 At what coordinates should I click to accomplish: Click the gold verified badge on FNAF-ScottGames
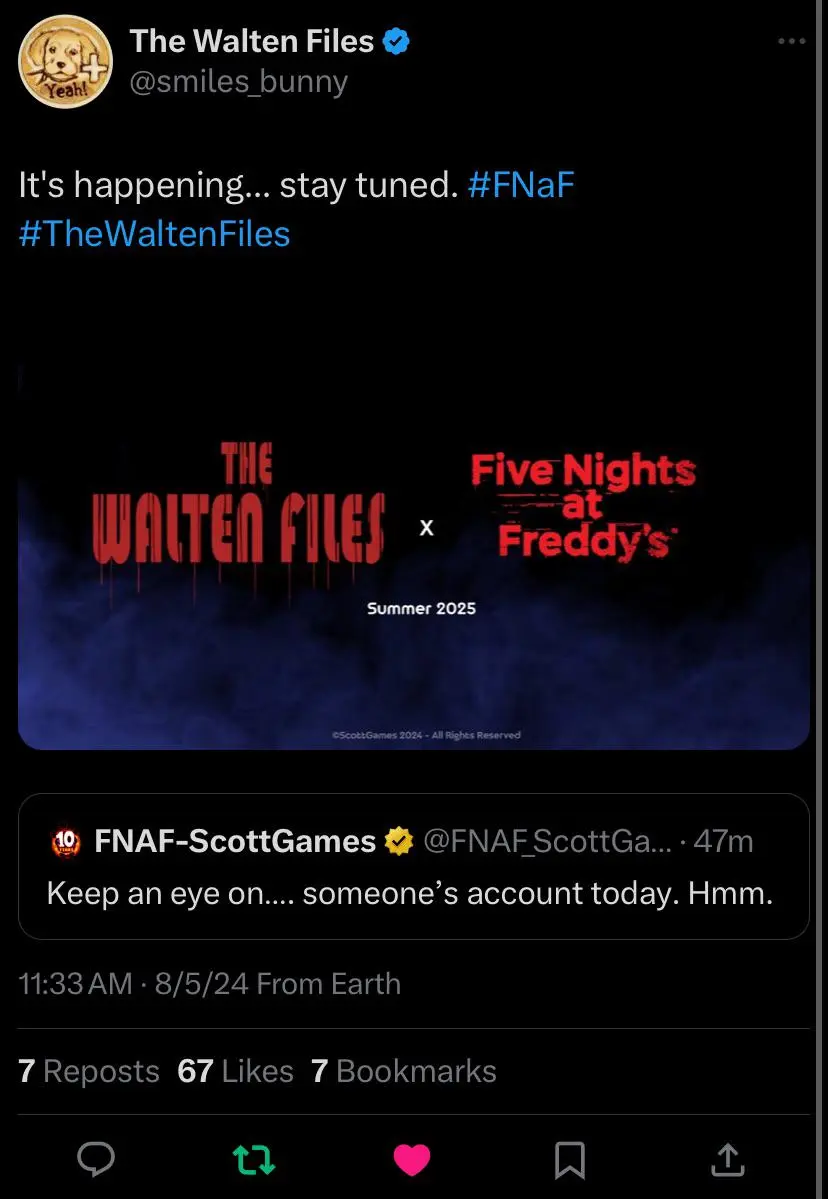point(400,842)
